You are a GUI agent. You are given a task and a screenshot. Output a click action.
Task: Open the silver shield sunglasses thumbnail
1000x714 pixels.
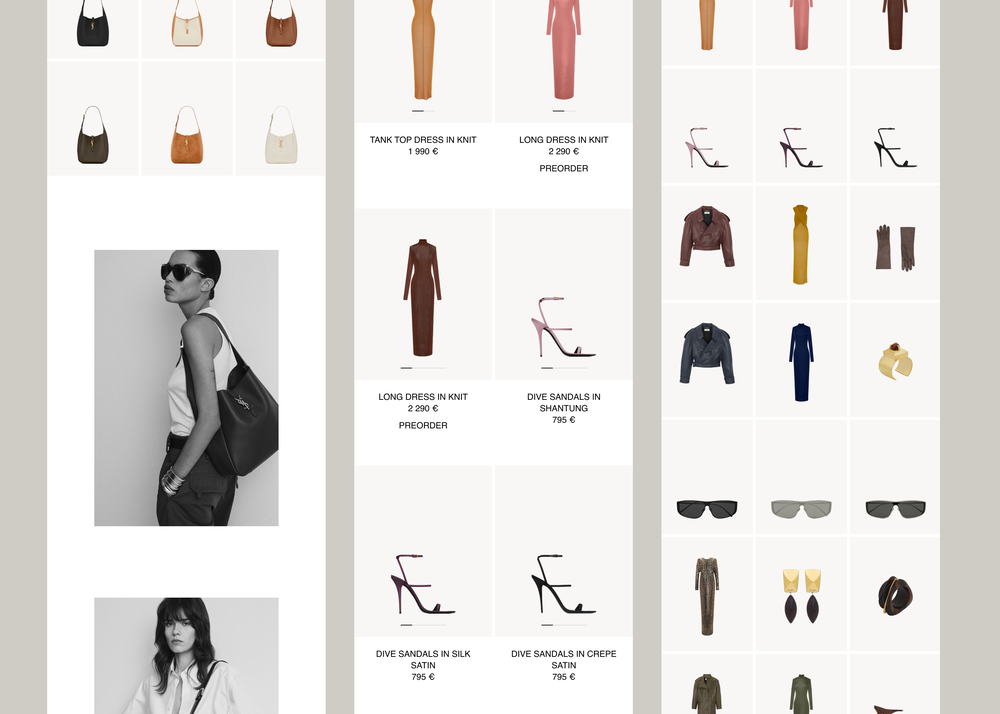tap(801, 509)
